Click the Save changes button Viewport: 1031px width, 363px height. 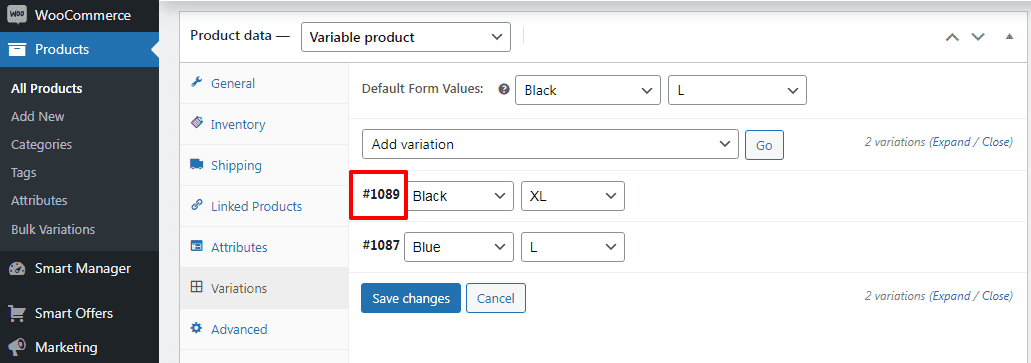411,298
